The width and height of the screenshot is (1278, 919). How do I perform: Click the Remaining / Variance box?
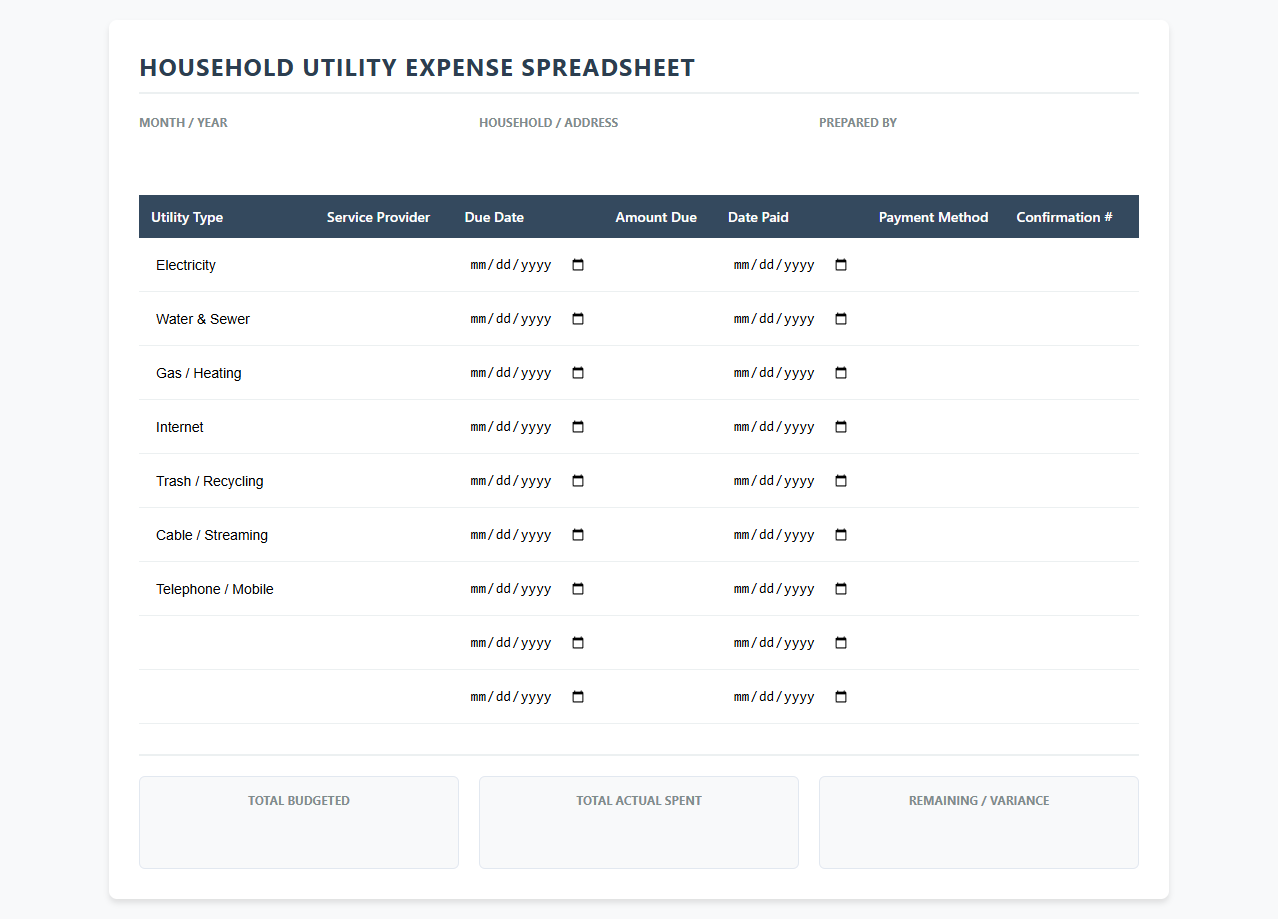tap(979, 822)
